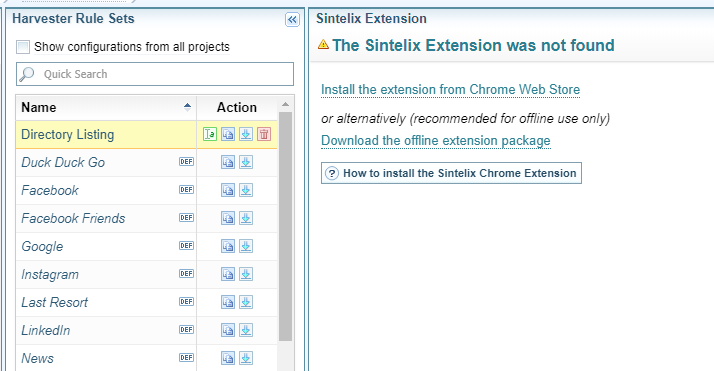Copy the Instagram rule set
714x371 pixels.
(x=228, y=274)
